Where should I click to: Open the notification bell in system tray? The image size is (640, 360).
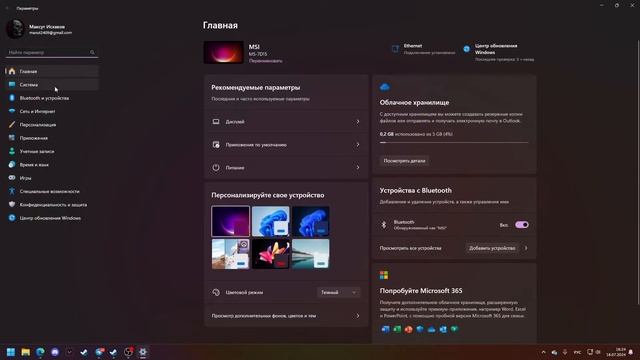631,352
